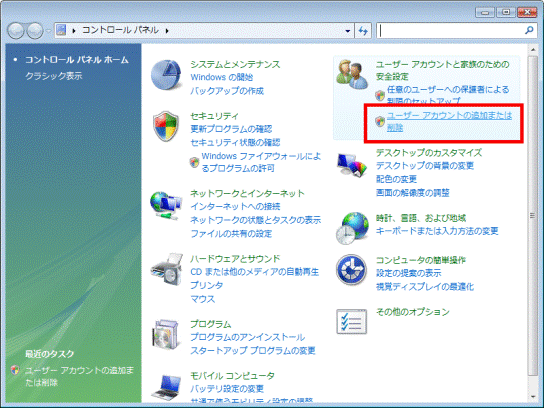The image size is (544, 408).
Task: Select コントロール パネル ホーム in sidebar
Action: pyautogui.click(x=77, y=60)
